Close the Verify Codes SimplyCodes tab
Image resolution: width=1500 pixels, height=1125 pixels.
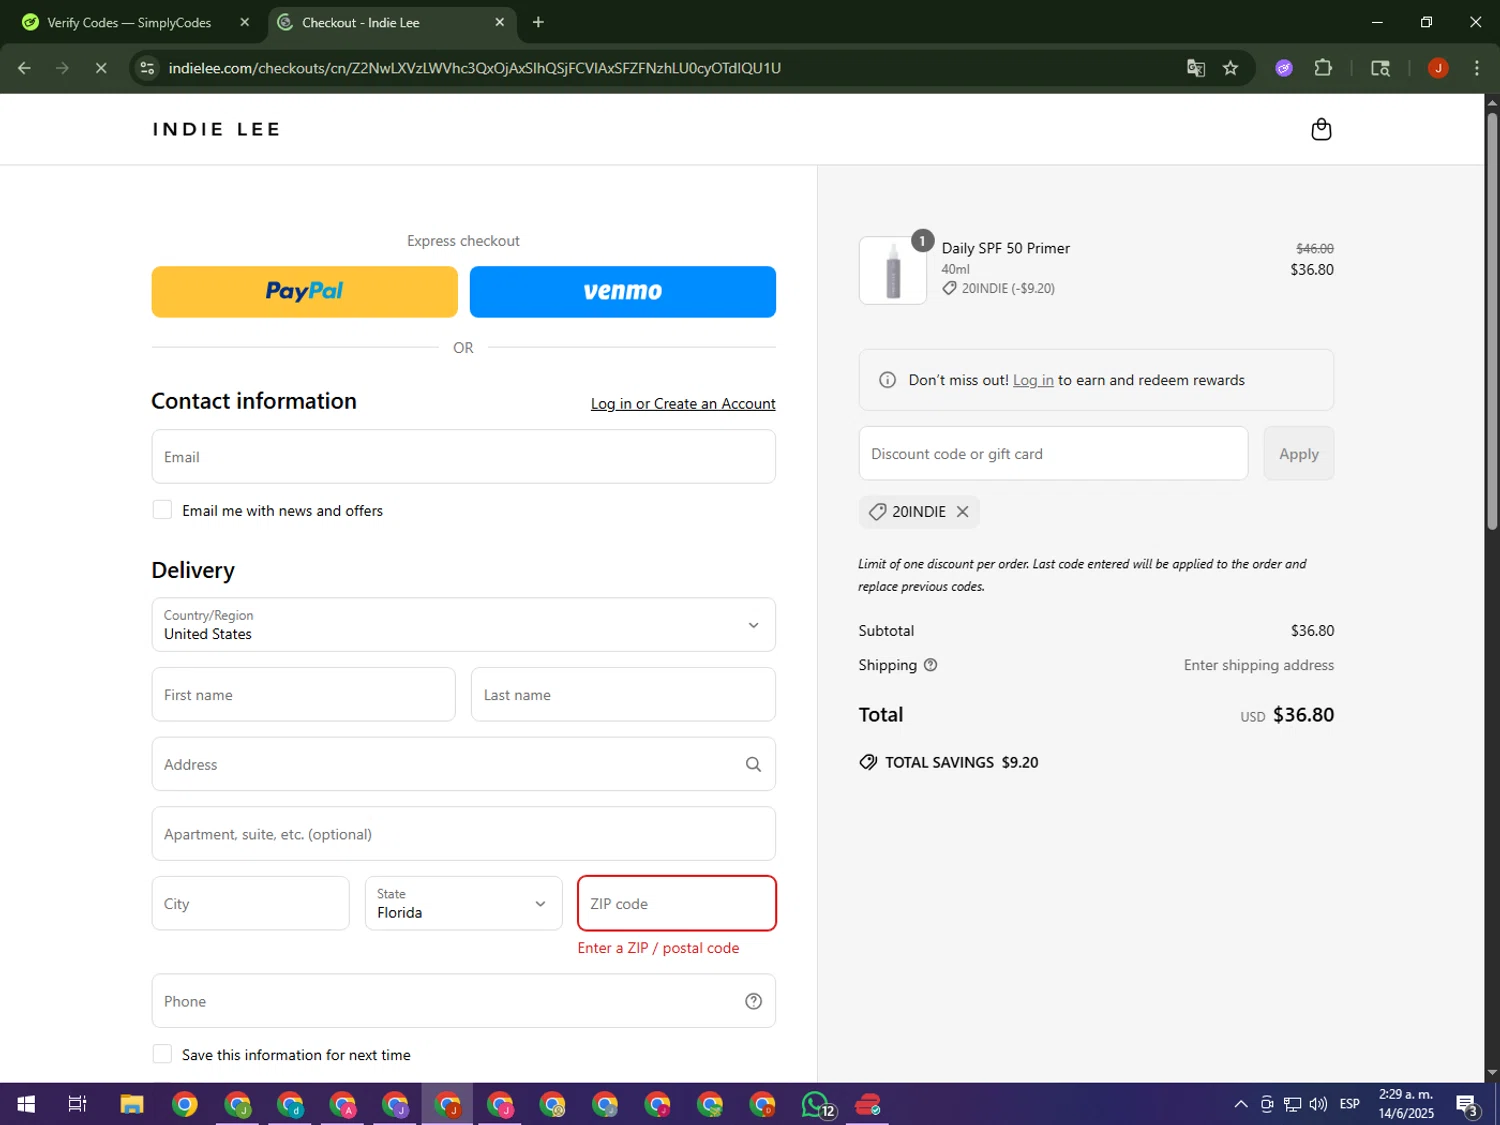pos(244,22)
